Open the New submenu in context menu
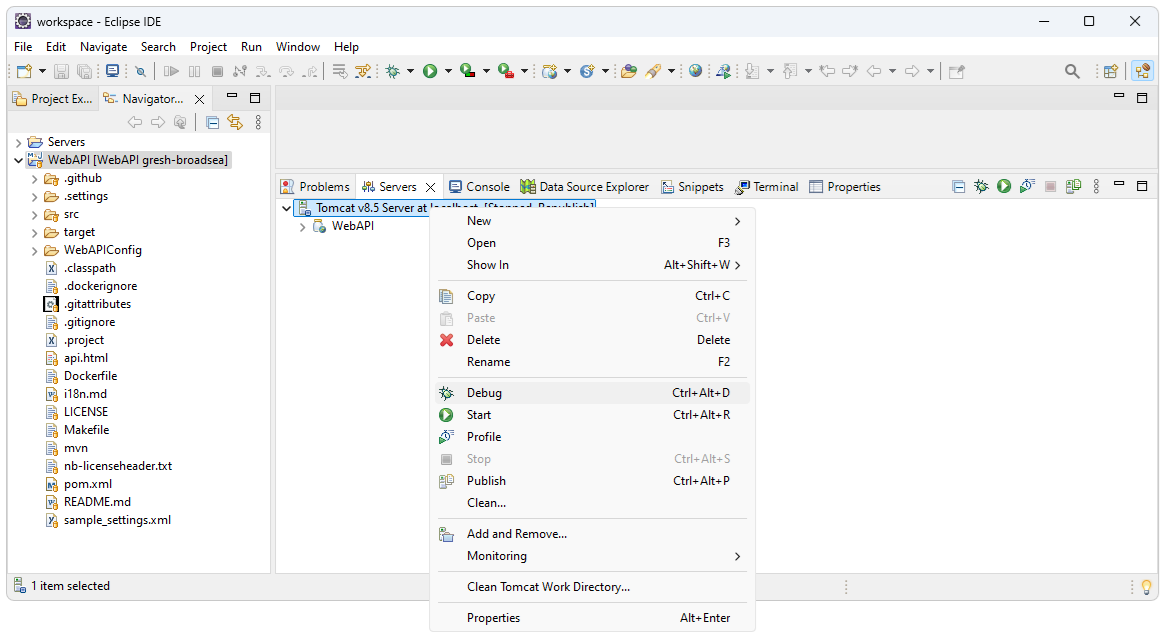The image size is (1163, 639). (593, 221)
